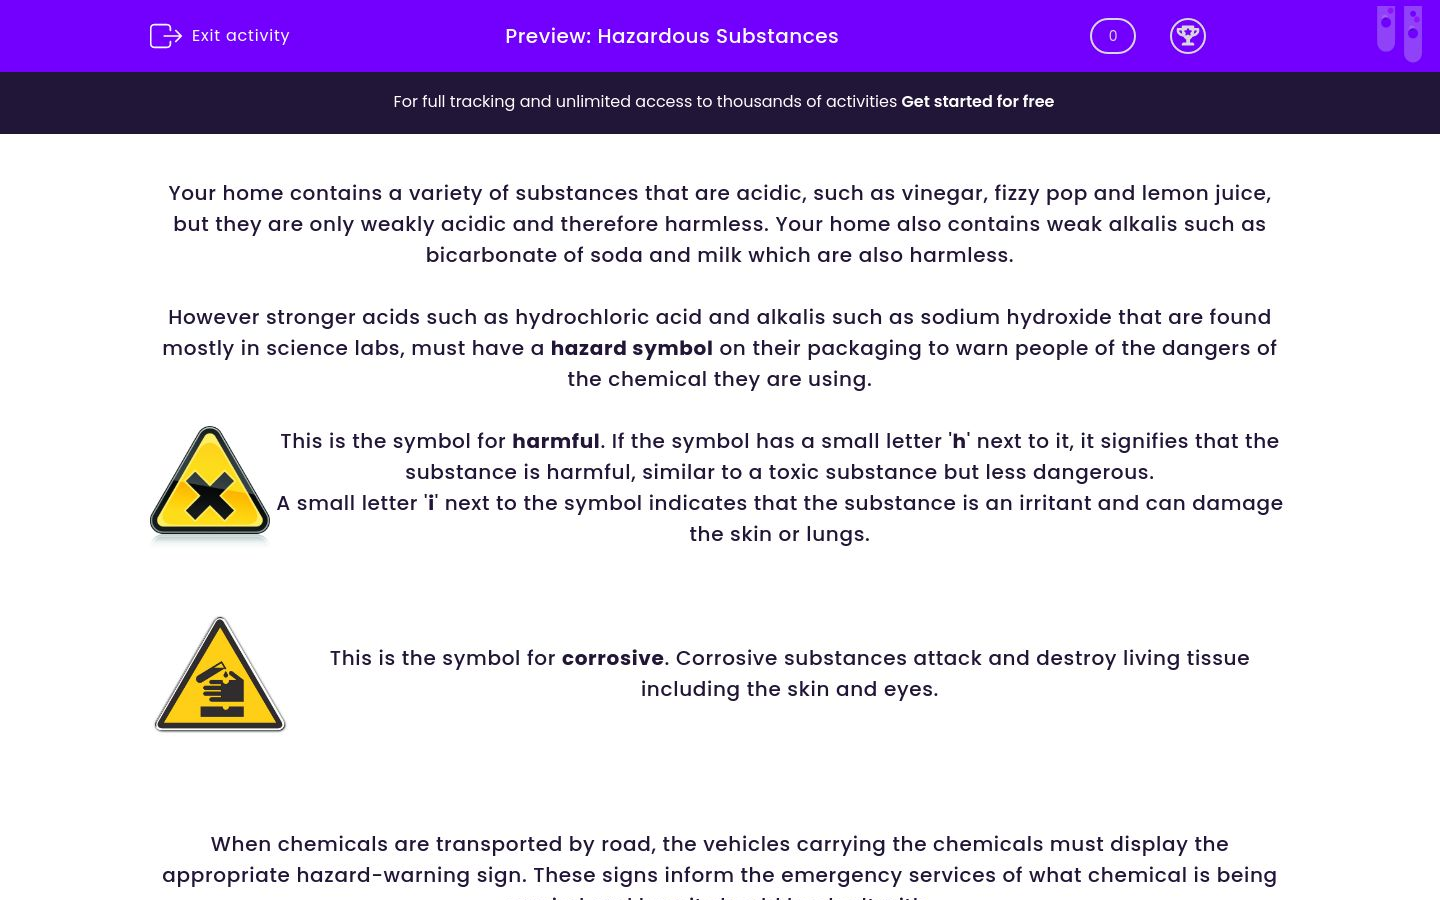Toggle the dark tracking banner
Viewport: 1440px width, 900px height.
click(x=720, y=102)
